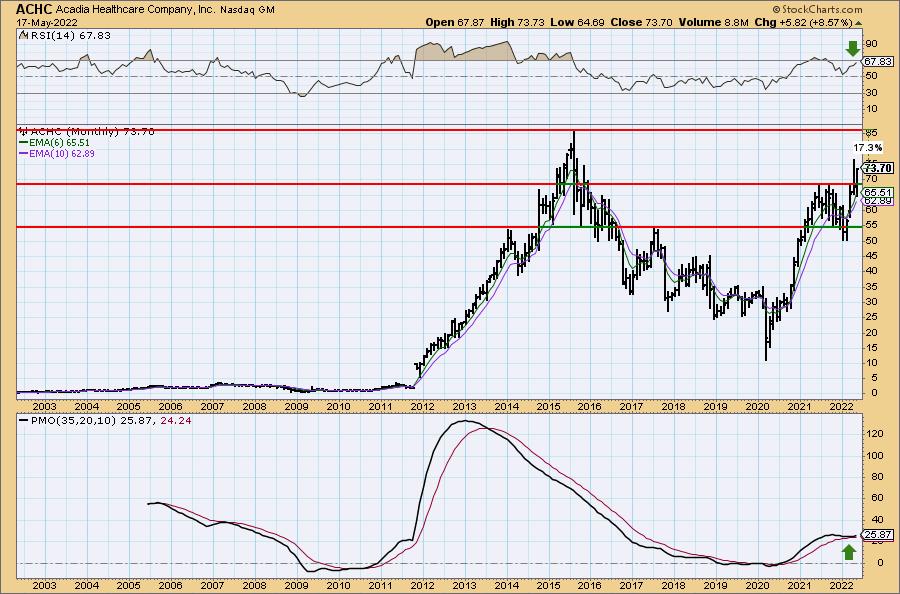Click the 45 level on price axis

870,255
